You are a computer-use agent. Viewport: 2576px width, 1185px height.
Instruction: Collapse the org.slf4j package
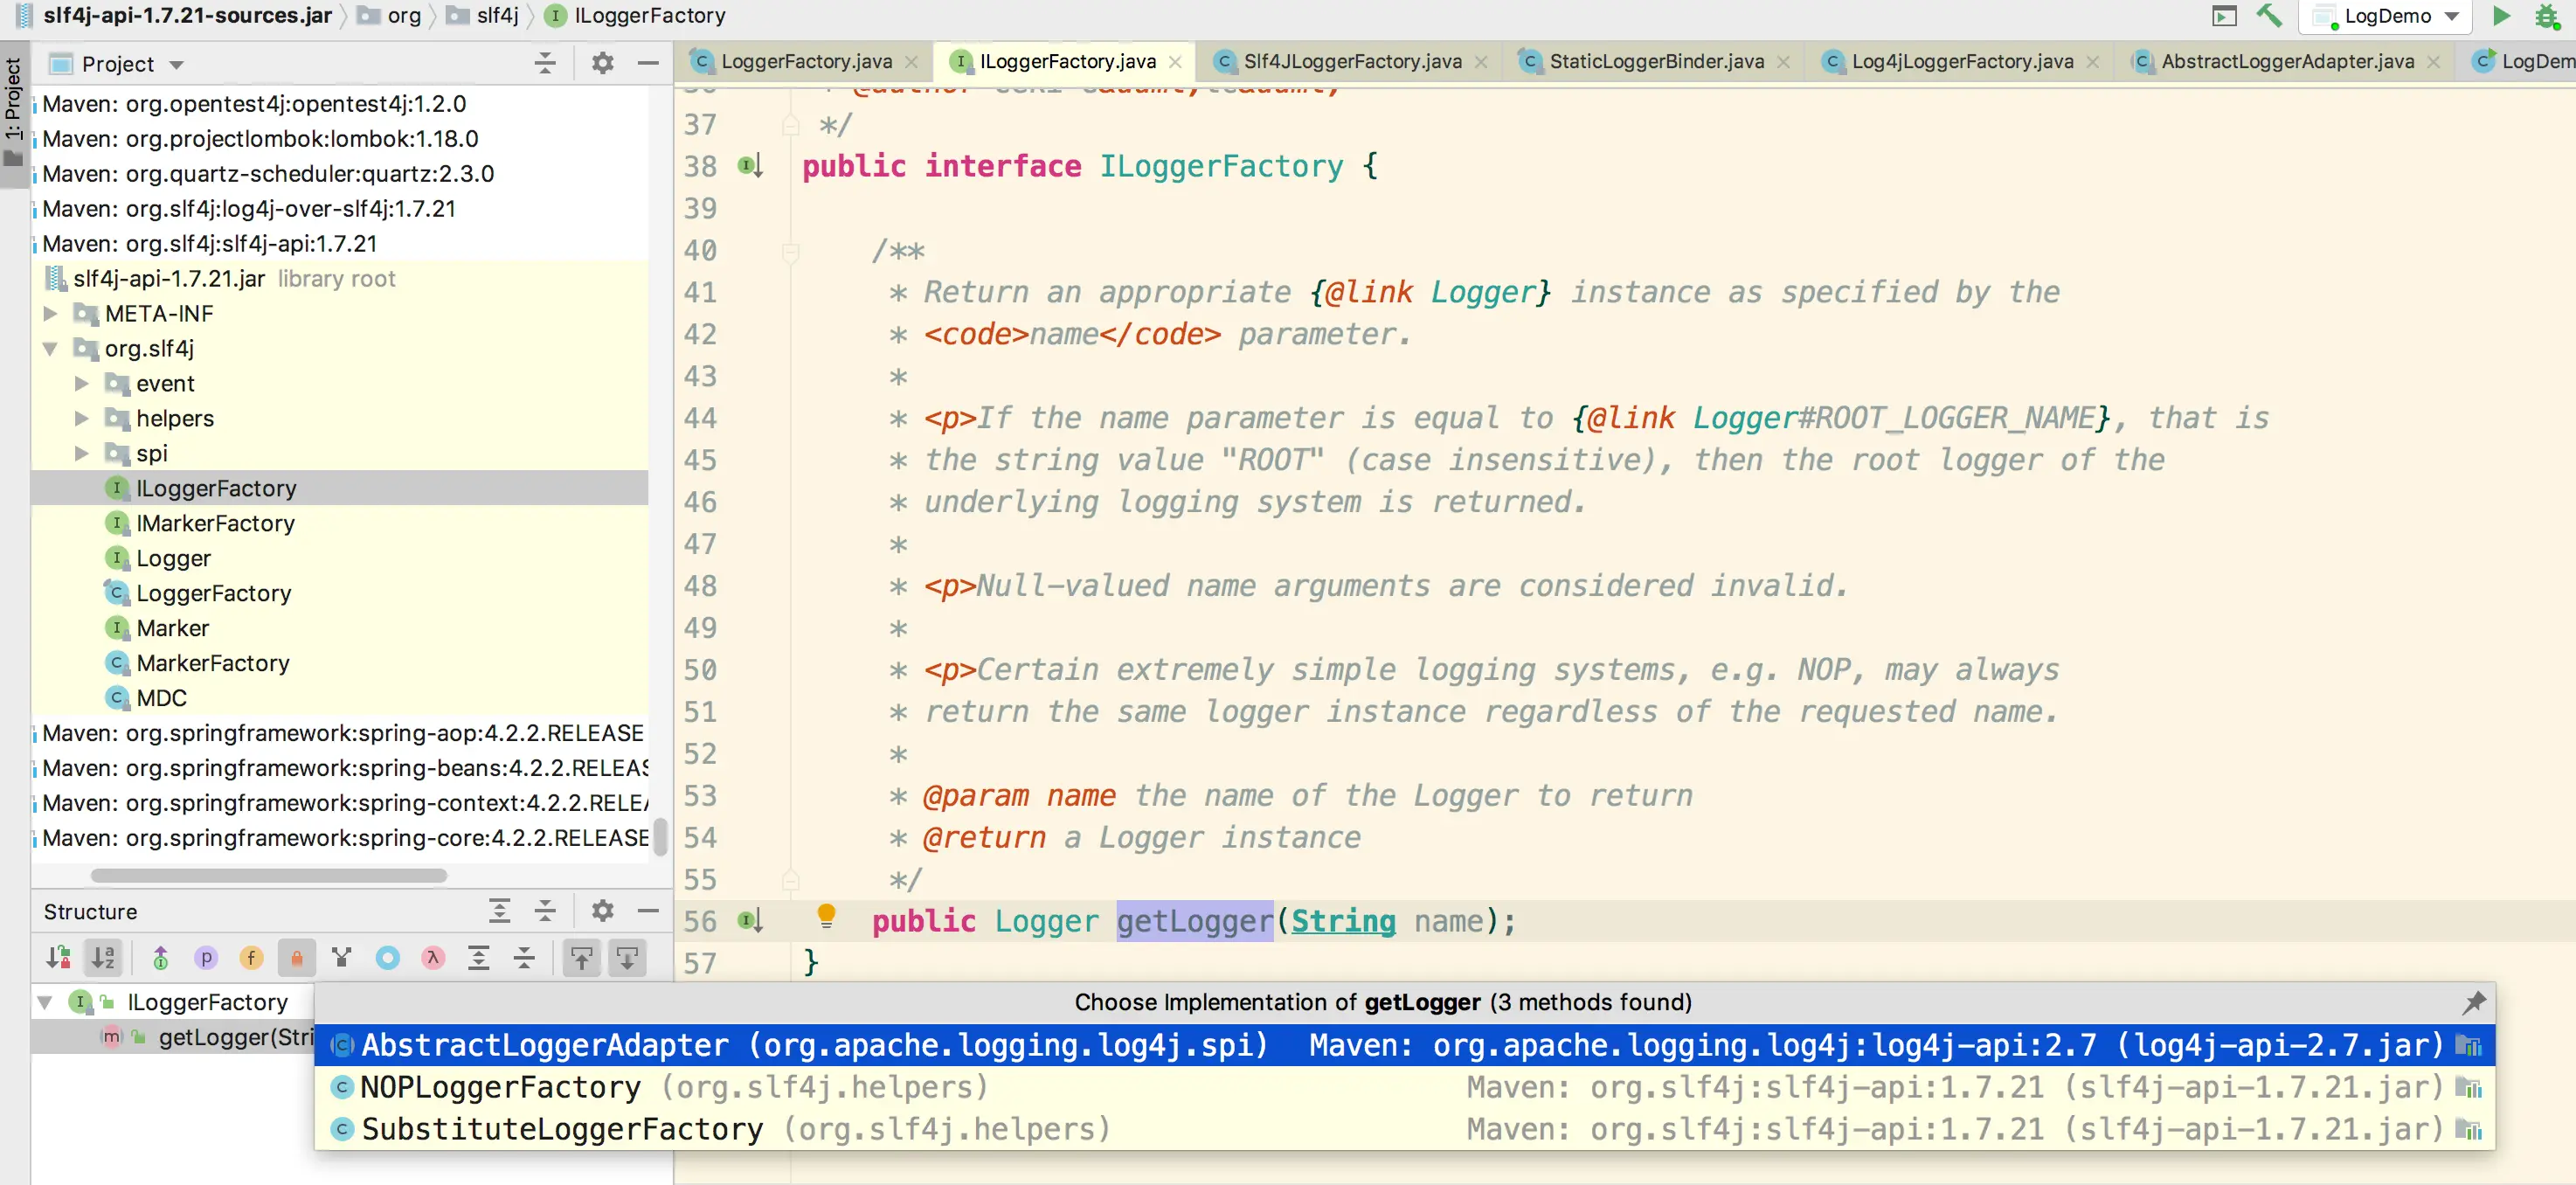tap(50, 349)
